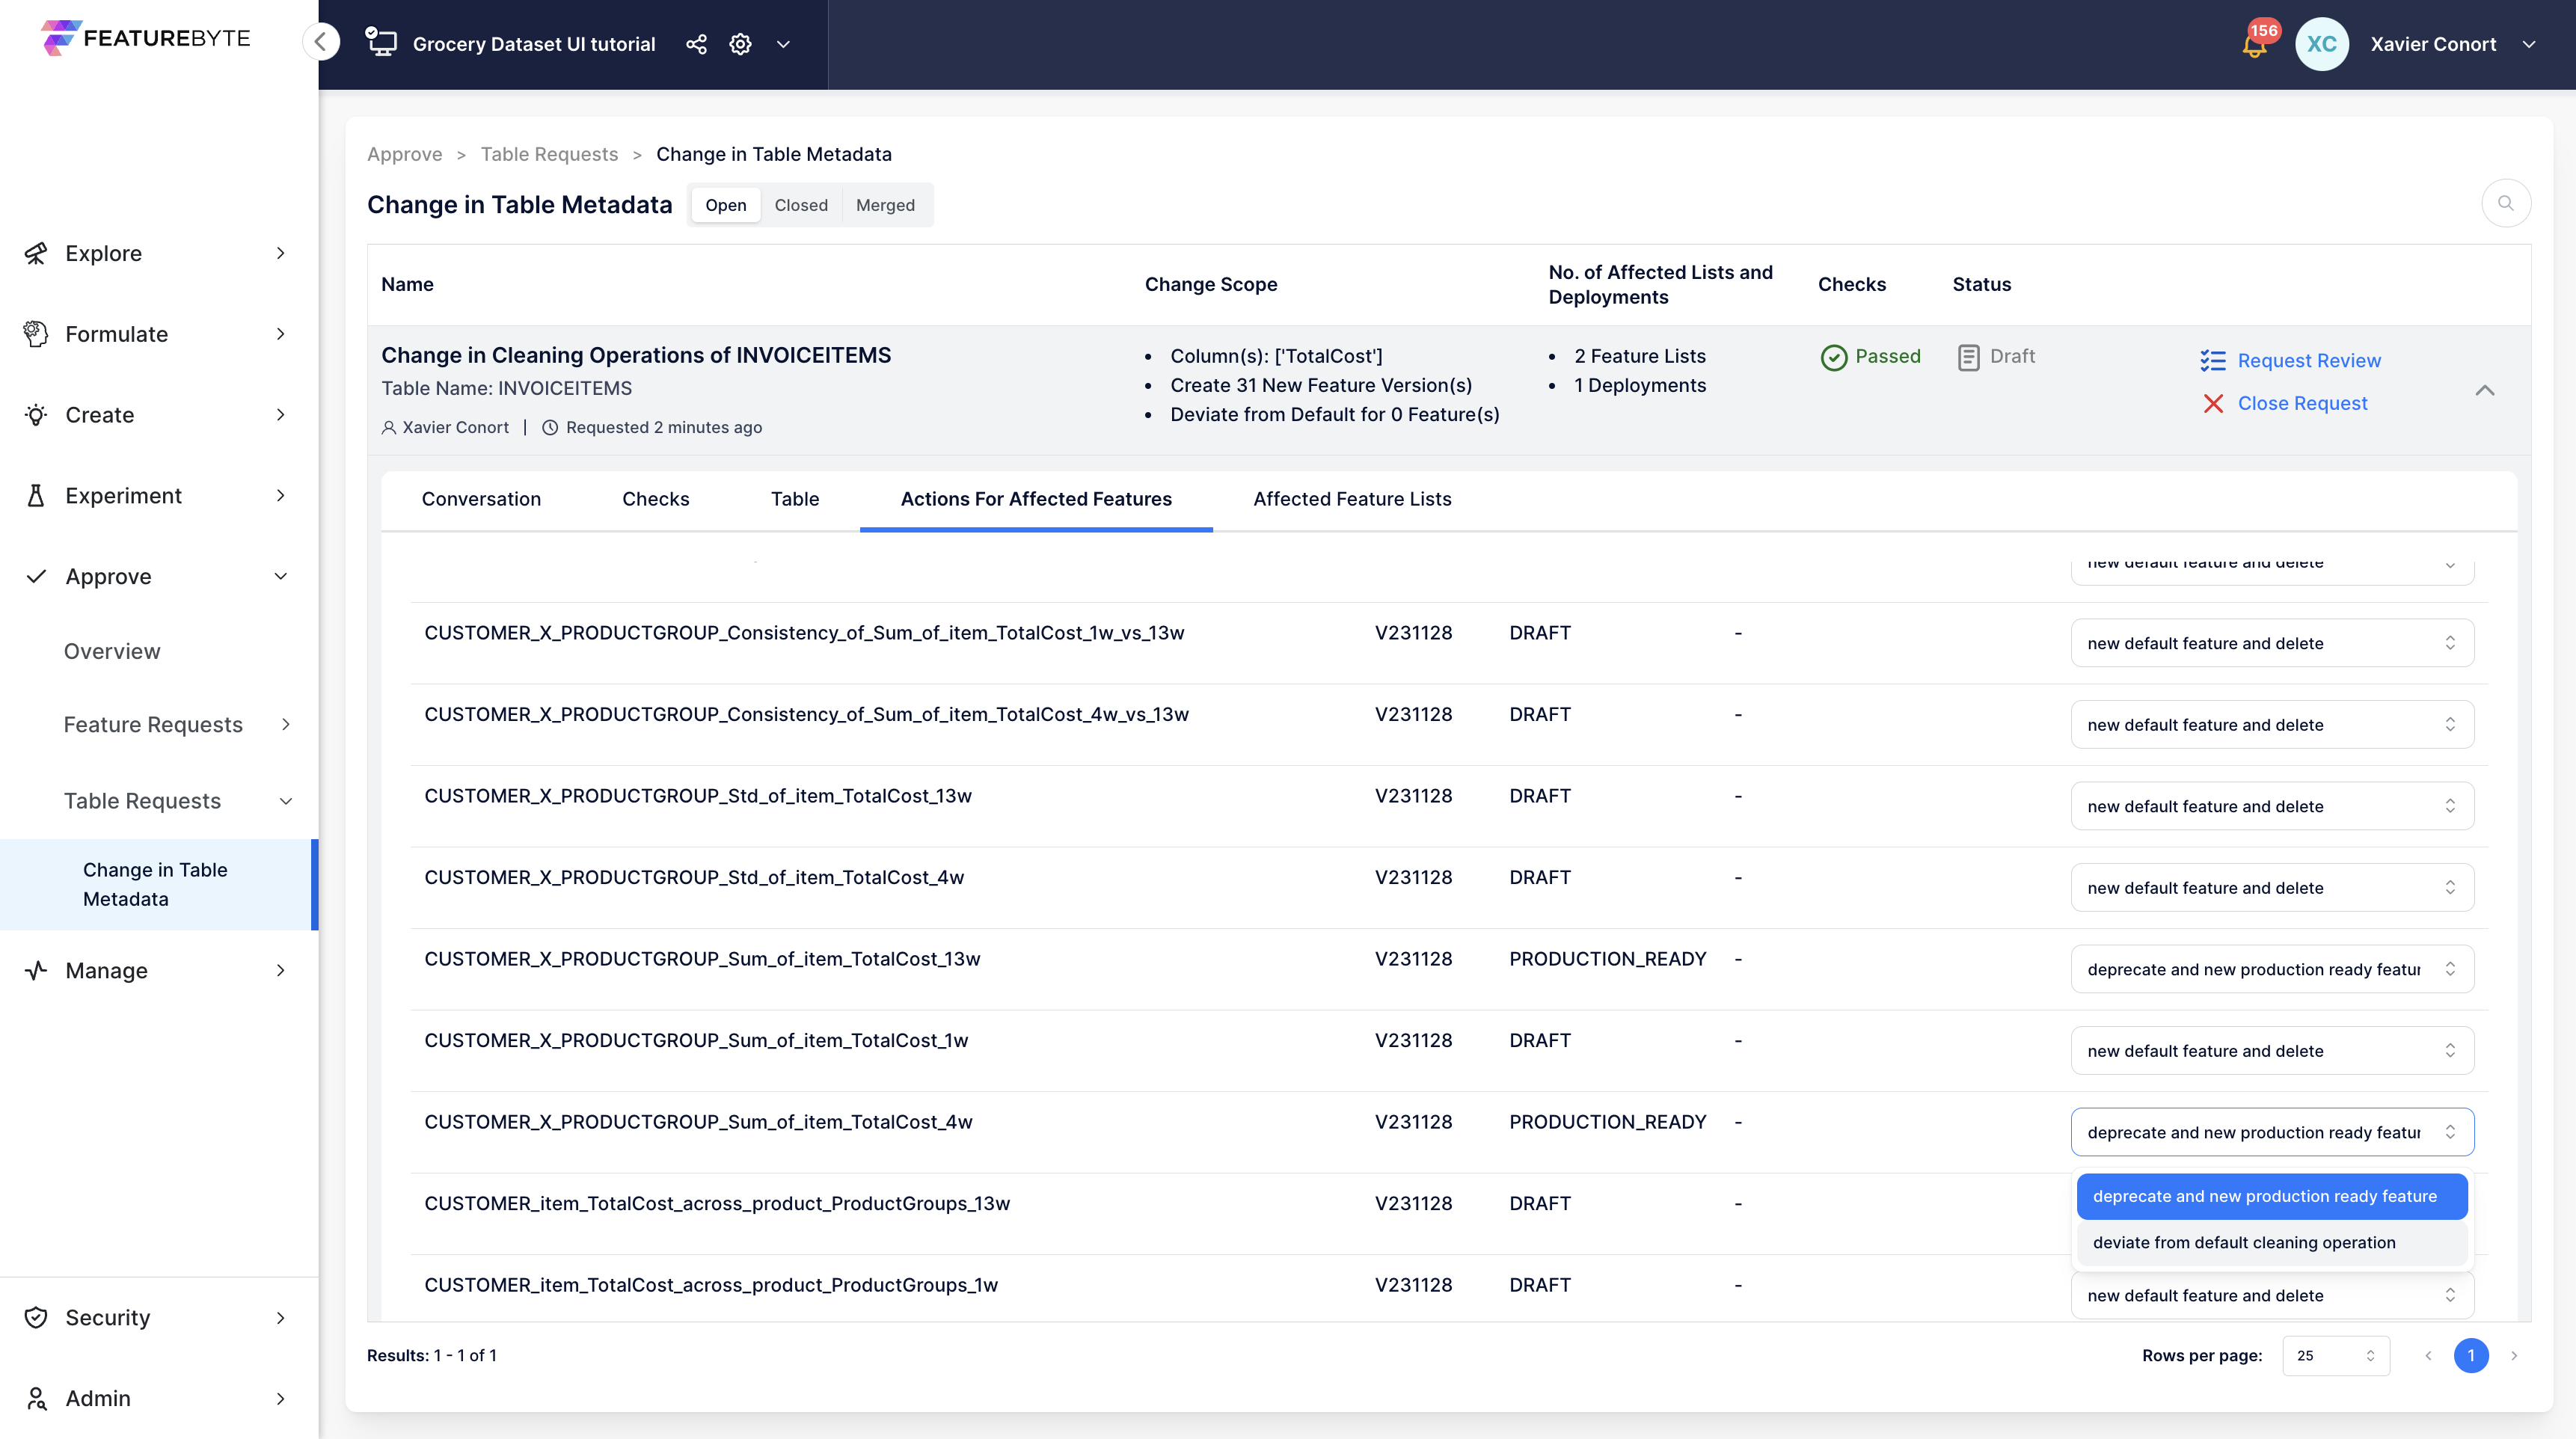The height and width of the screenshot is (1439, 2576).
Task: Click the green Passed check icon
Action: click(1833, 357)
